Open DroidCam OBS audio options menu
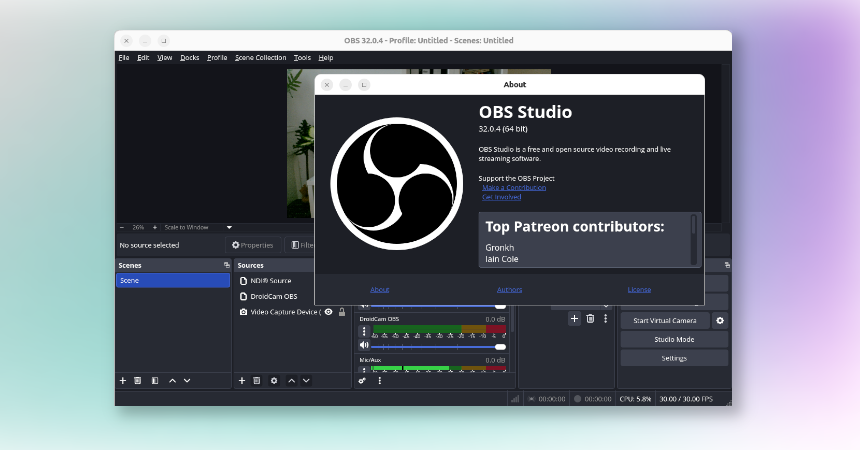This screenshot has height=450, width=860. 364,331
